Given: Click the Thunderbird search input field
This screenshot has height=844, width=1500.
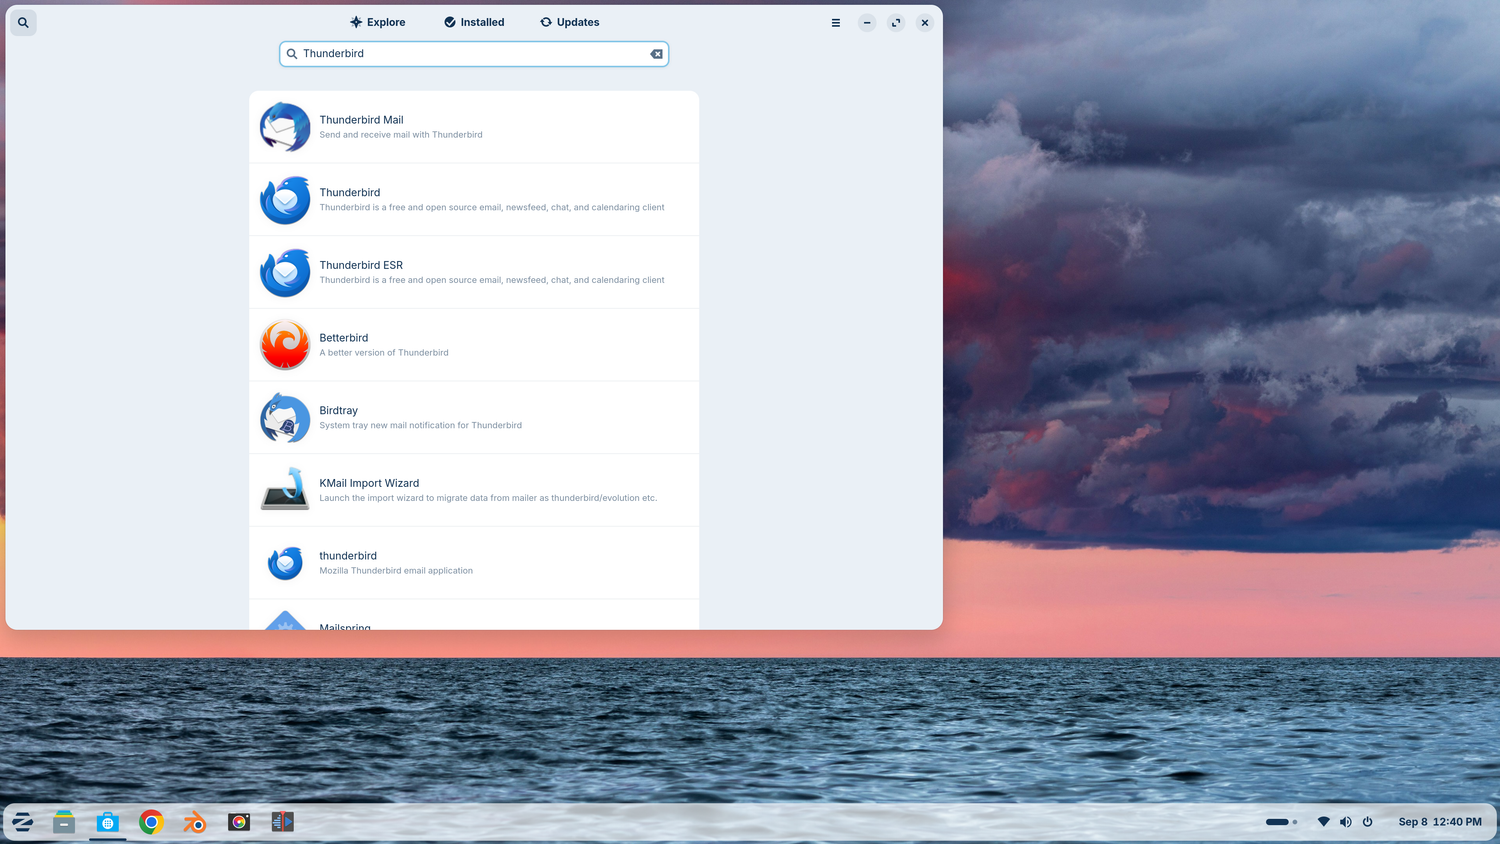Looking at the screenshot, I should point(474,54).
